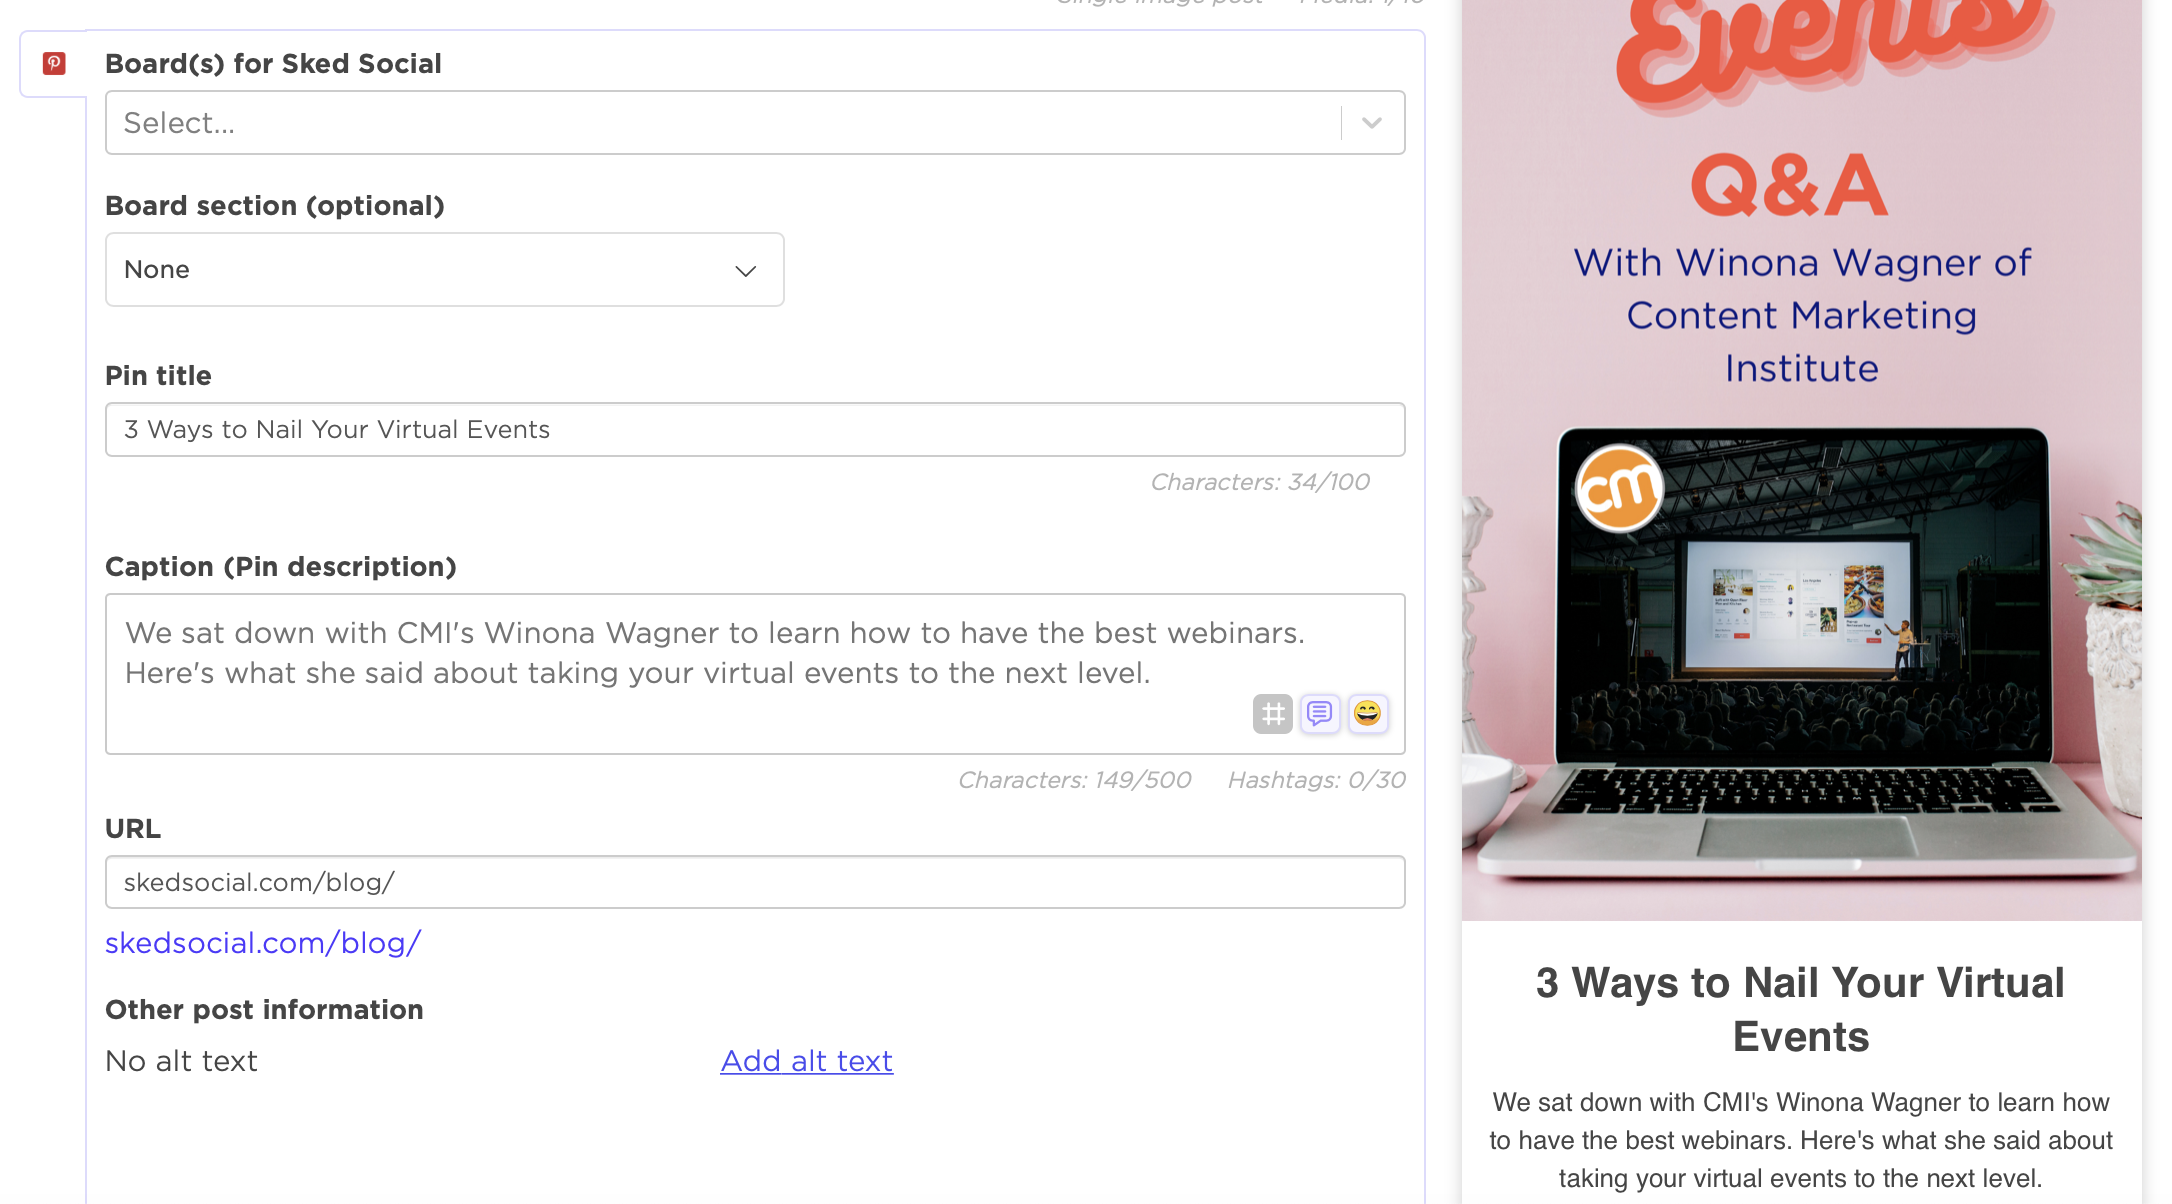
Task: Open the emoji picker in caption
Action: pyautogui.click(x=1367, y=714)
